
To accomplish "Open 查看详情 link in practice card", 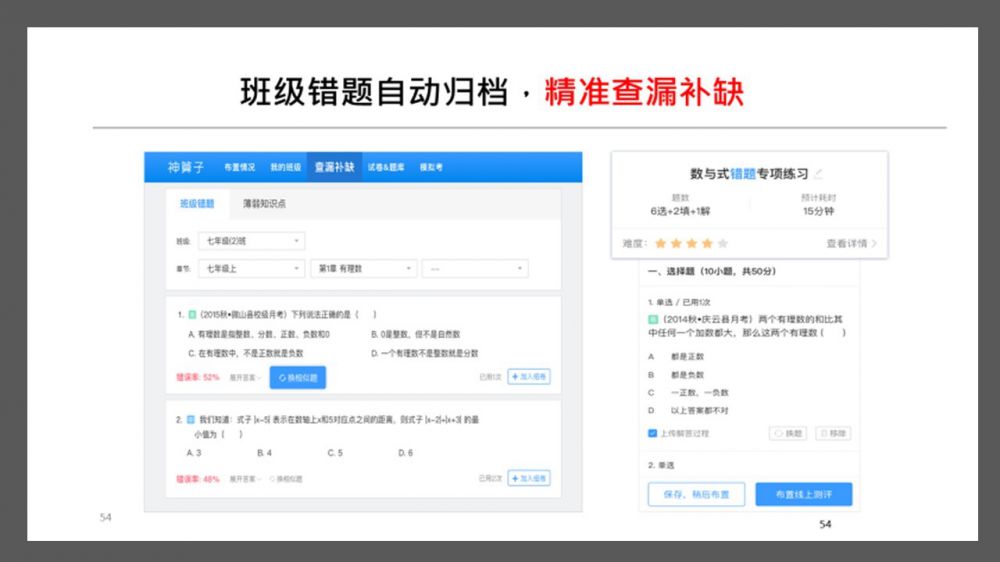I will (x=851, y=243).
